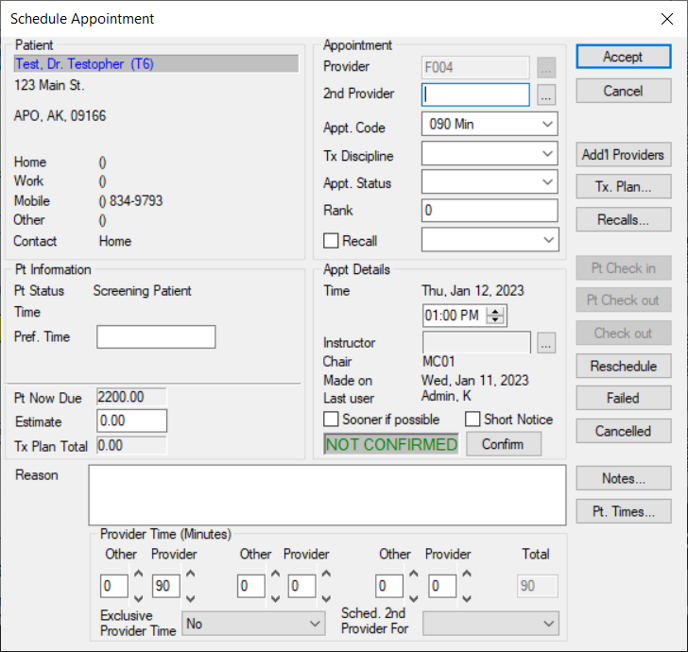Open Recalls dialog
The height and width of the screenshot is (652, 688).
pyautogui.click(x=624, y=219)
